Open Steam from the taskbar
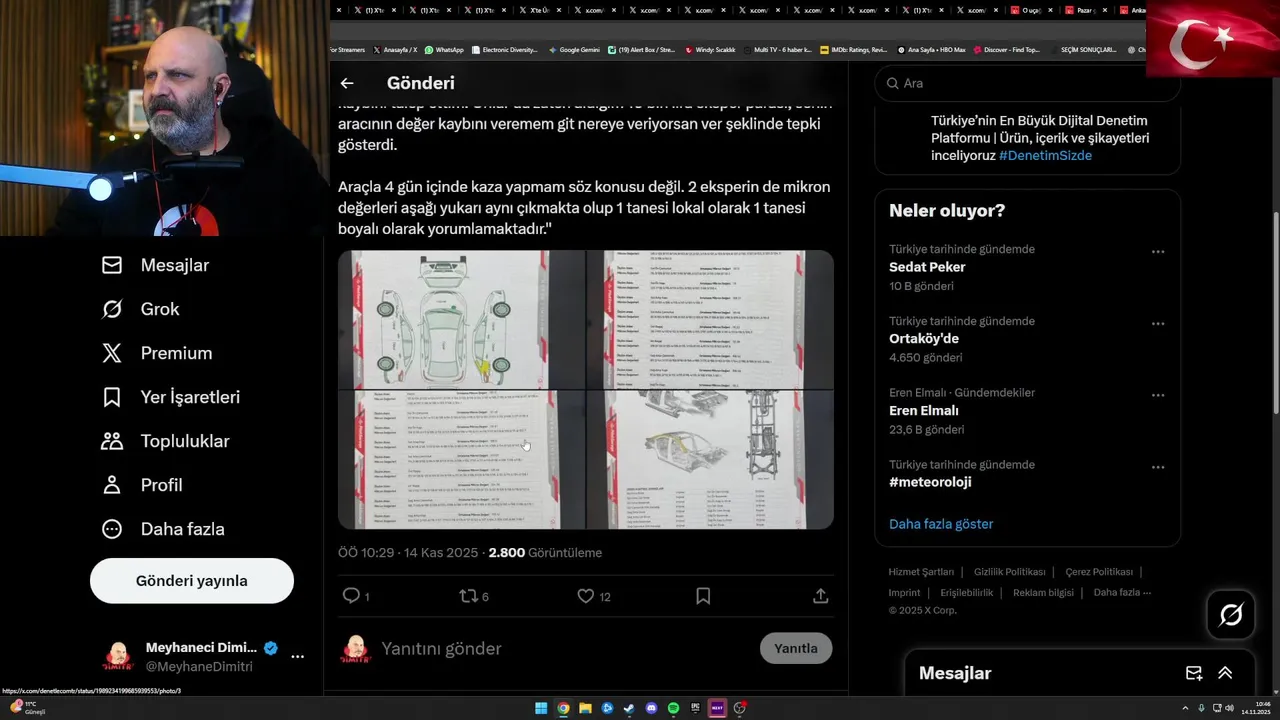The width and height of the screenshot is (1280, 720). (x=629, y=708)
